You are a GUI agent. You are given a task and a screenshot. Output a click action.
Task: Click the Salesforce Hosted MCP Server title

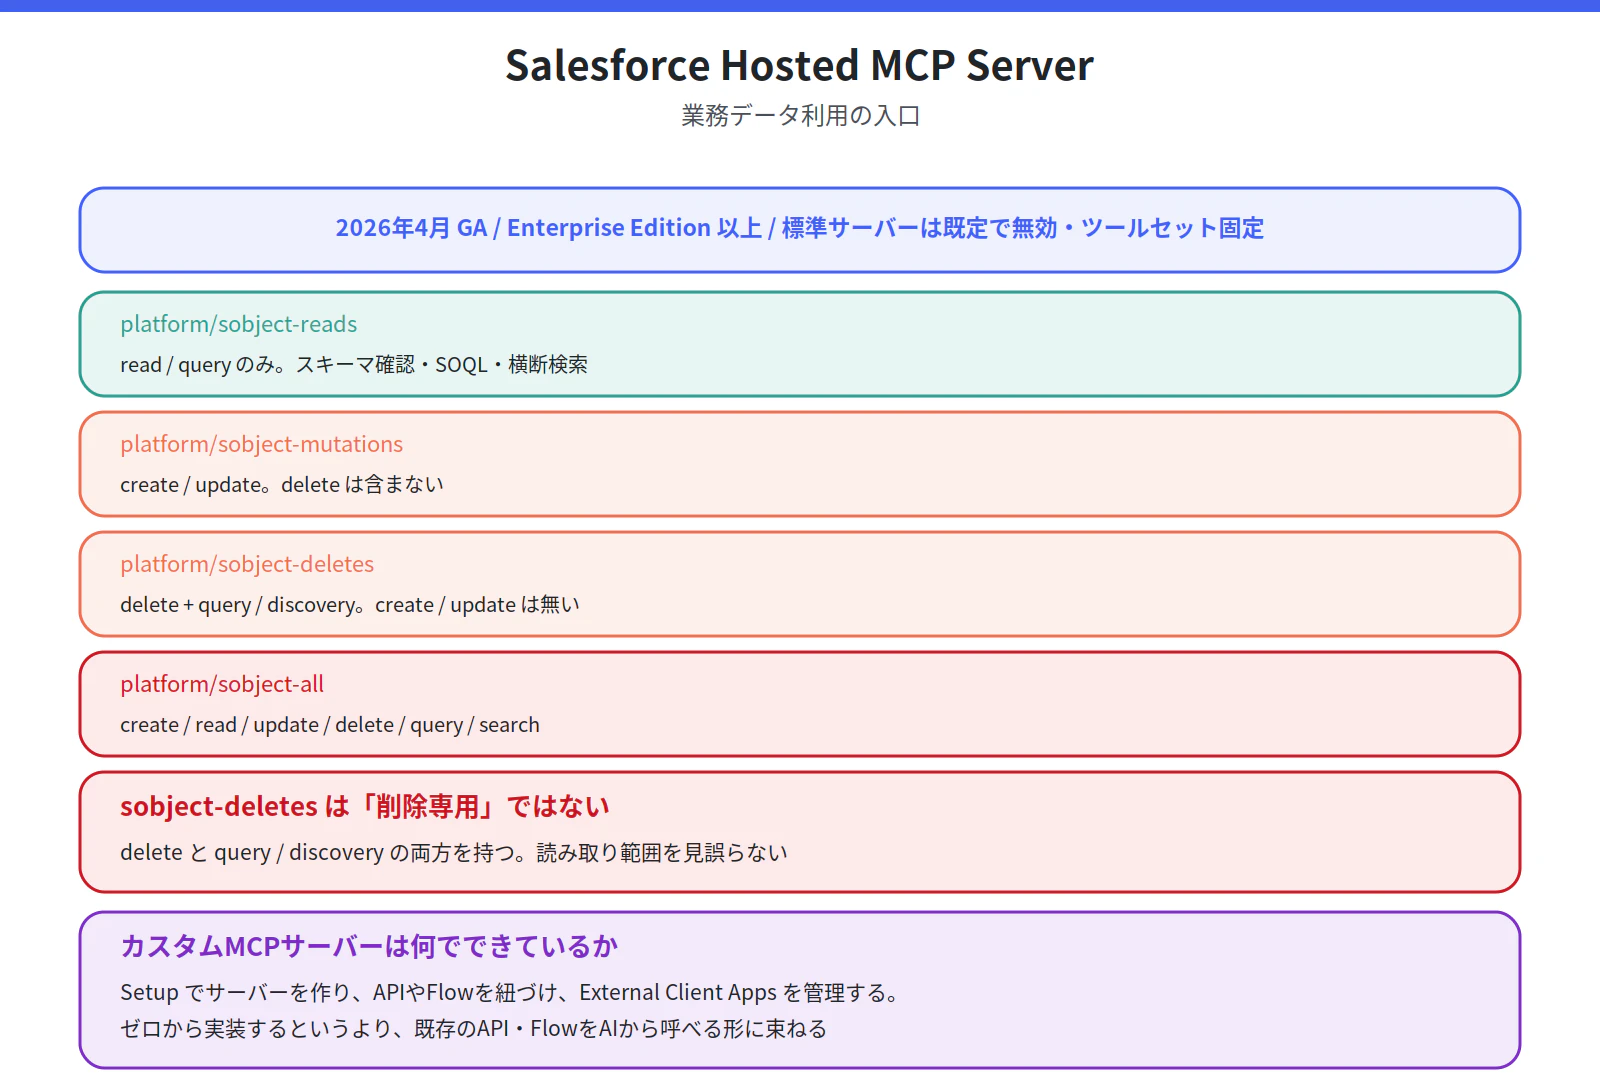[x=799, y=66]
